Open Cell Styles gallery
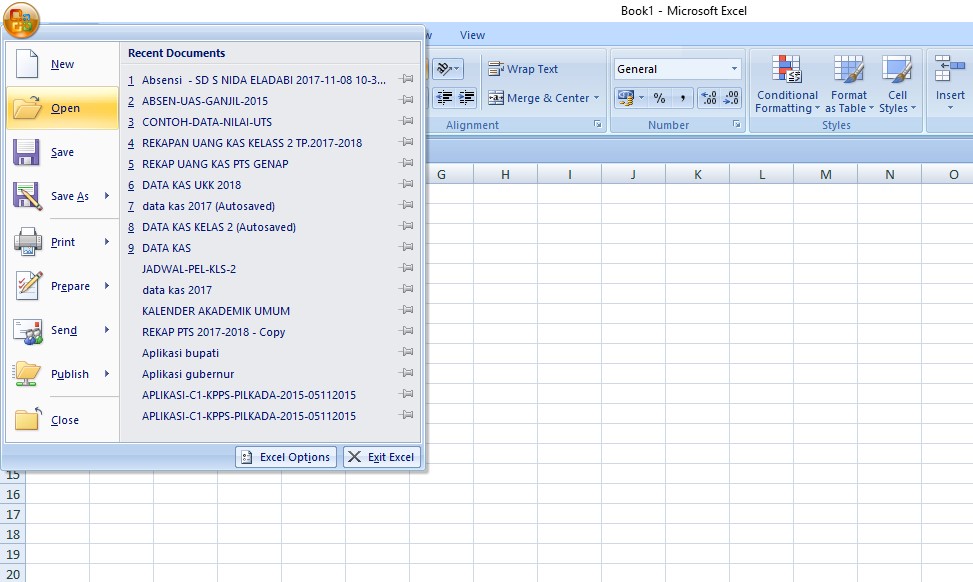Viewport: 973px width, 582px height. tap(897, 84)
